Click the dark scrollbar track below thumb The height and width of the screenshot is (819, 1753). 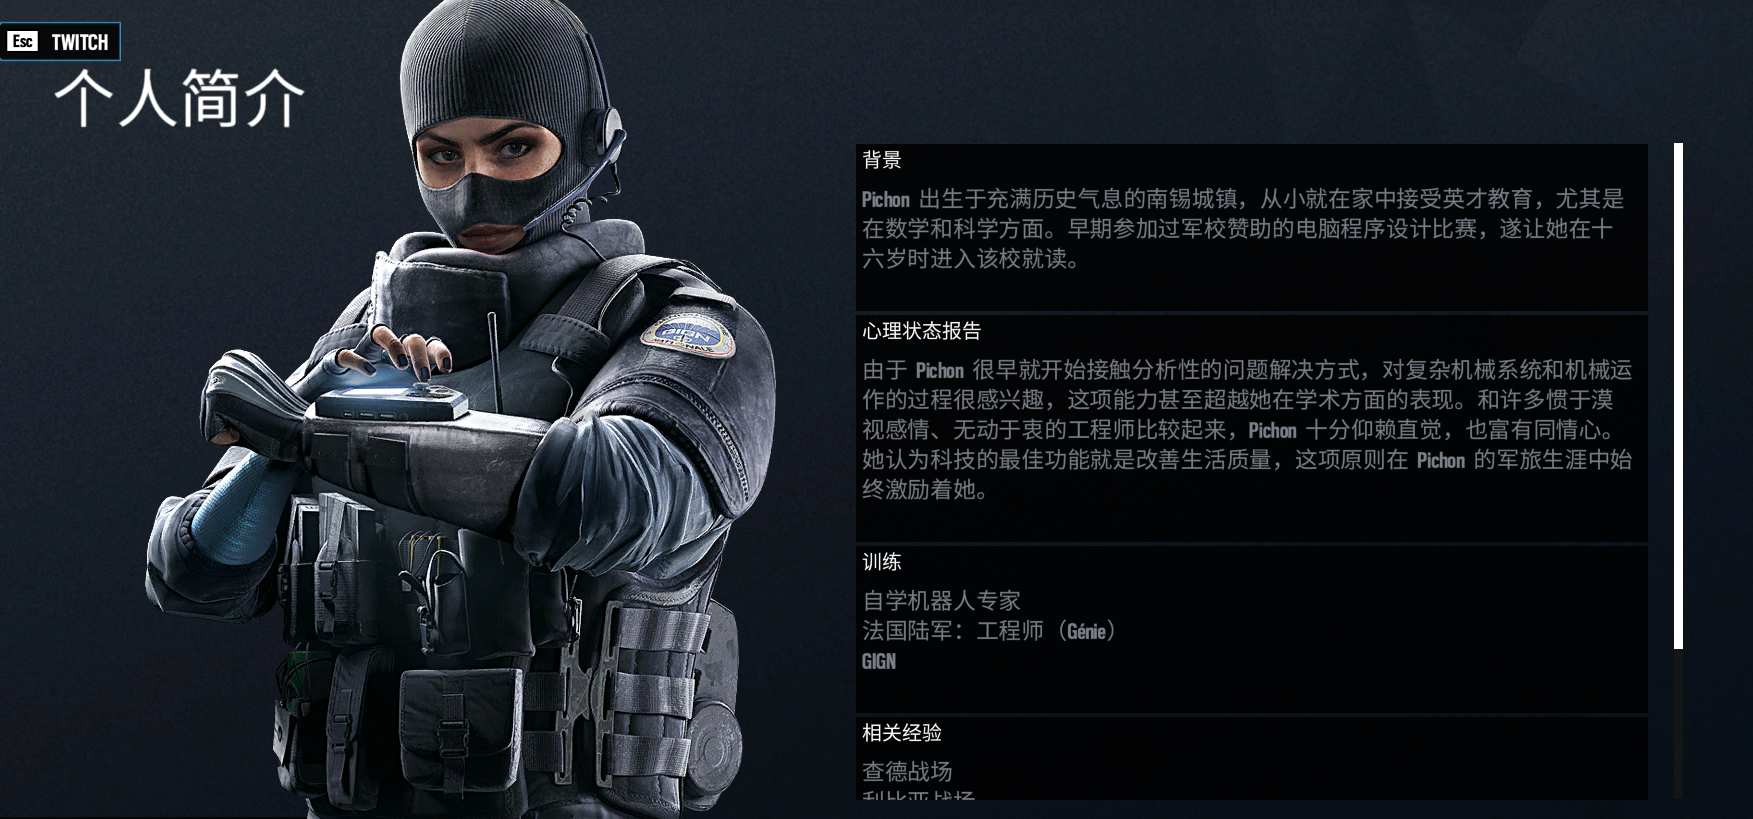click(x=1678, y=723)
